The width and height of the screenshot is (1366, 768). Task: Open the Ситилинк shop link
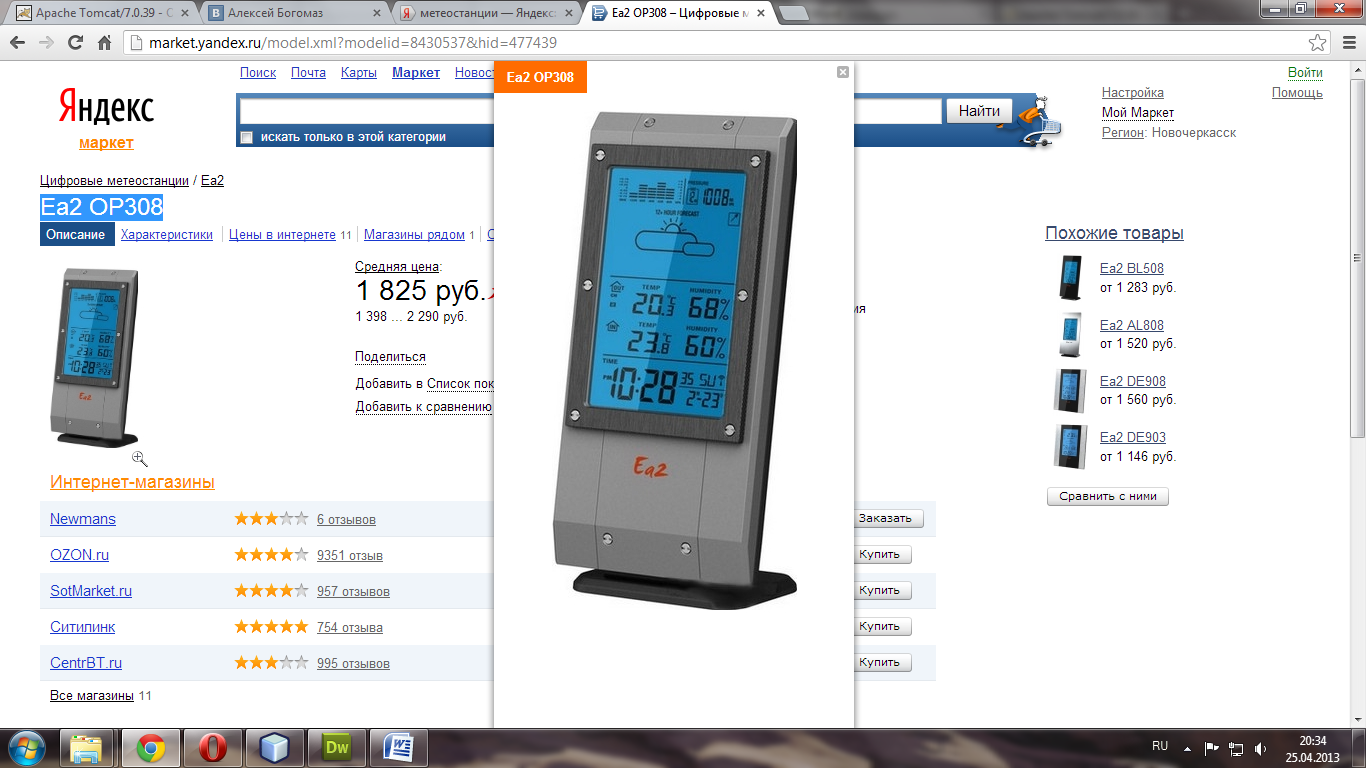pyautogui.click(x=83, y=627)
